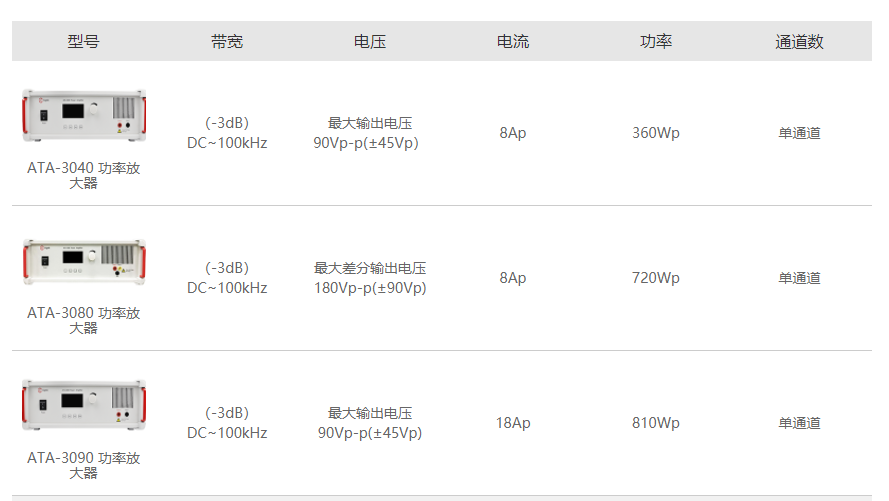The height and width of the screenshot is (501, 889).
Task: Click the 通道数 column header
Action: [799, 41]
